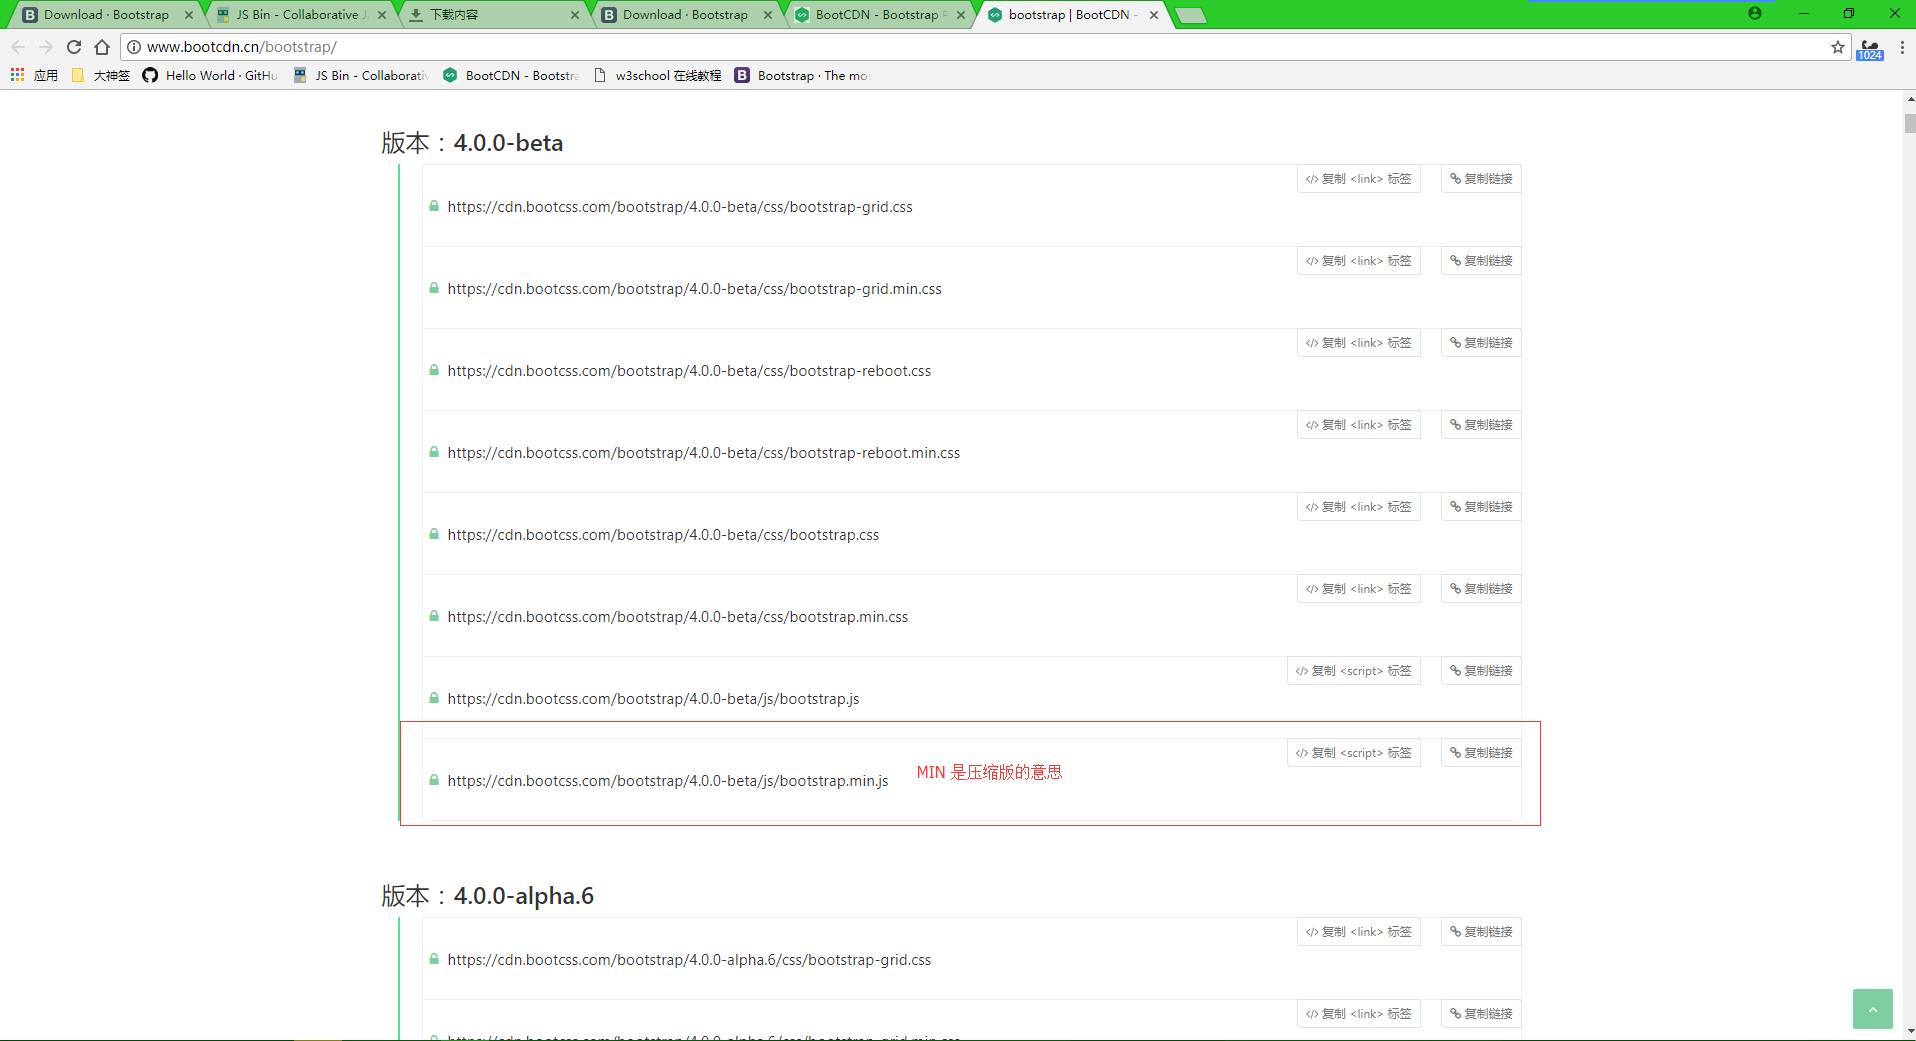This screenshot has height=1041, width=1916.
Task: Switch to the BootCDN - Bootstrap tab
Action: tap(879, 15)
